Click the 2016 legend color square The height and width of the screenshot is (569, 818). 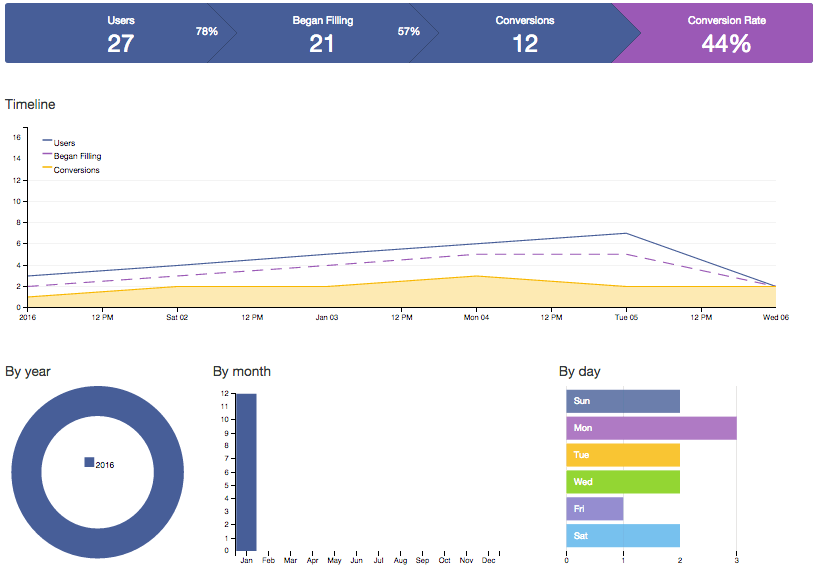pos(89,462)
